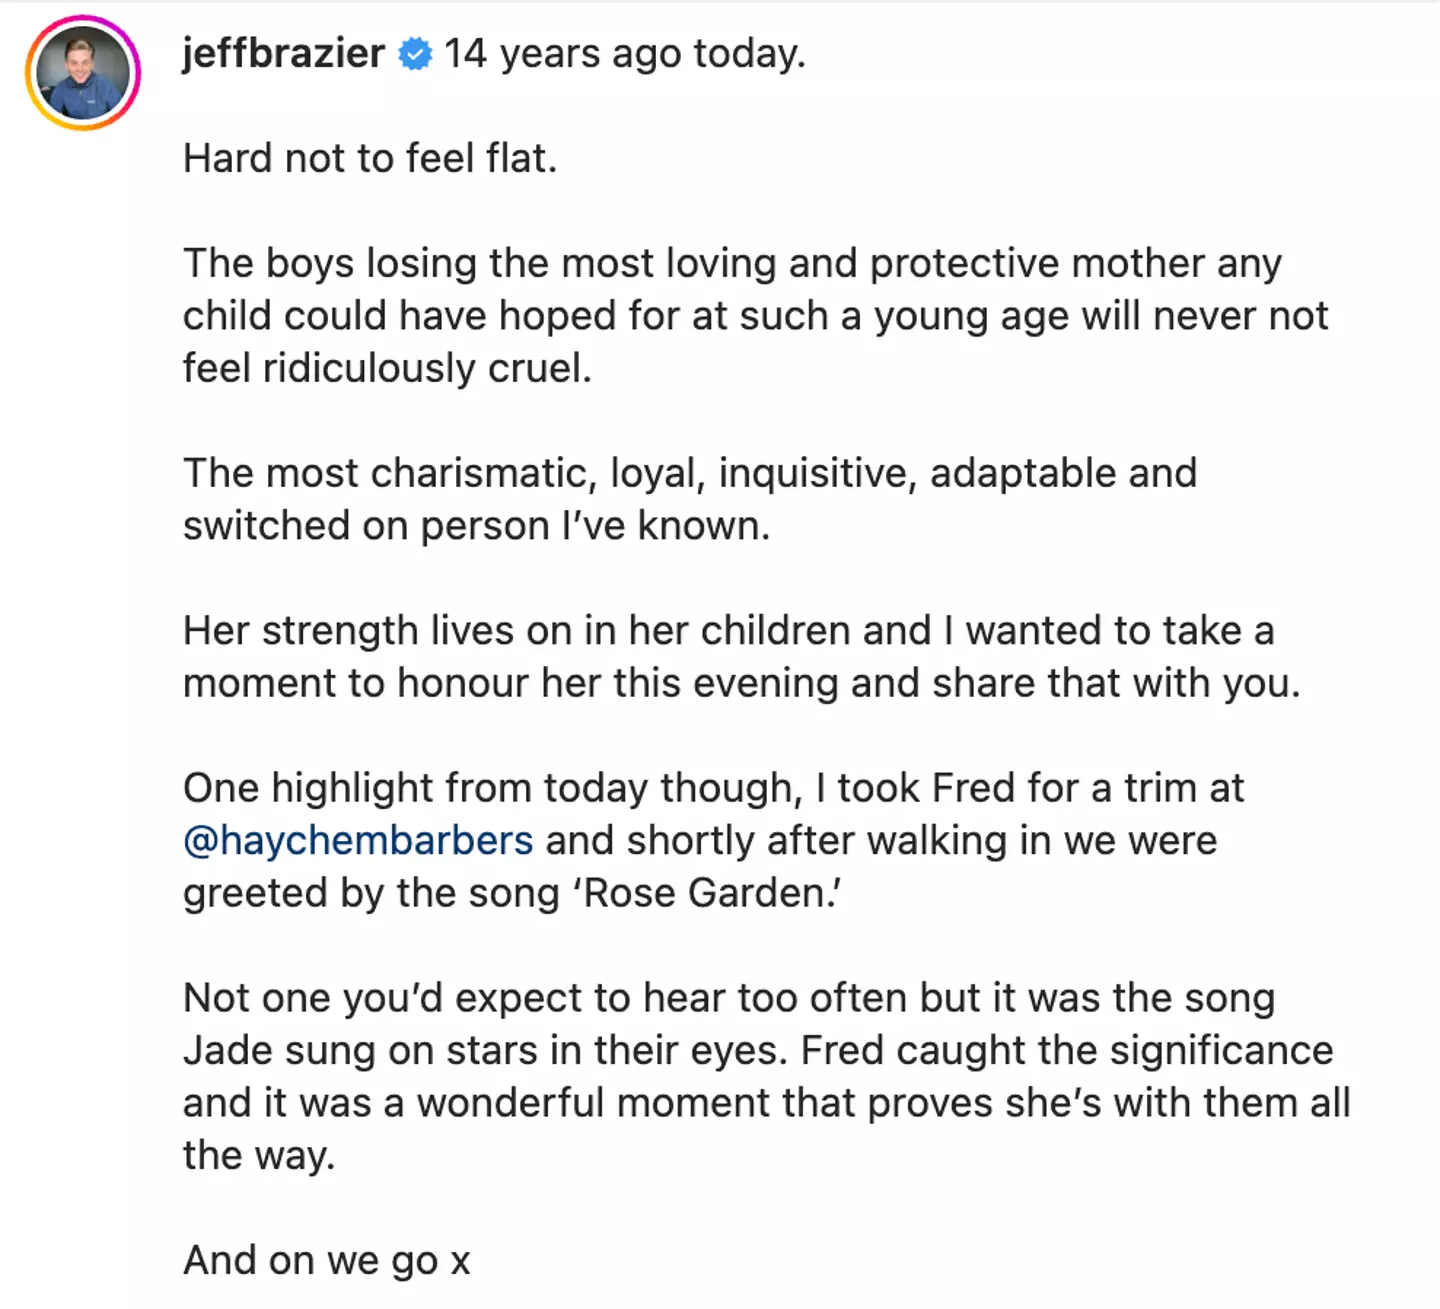Click the line starting 'The boys losing'
The image size is (1440, 1309).
point(731,263)
